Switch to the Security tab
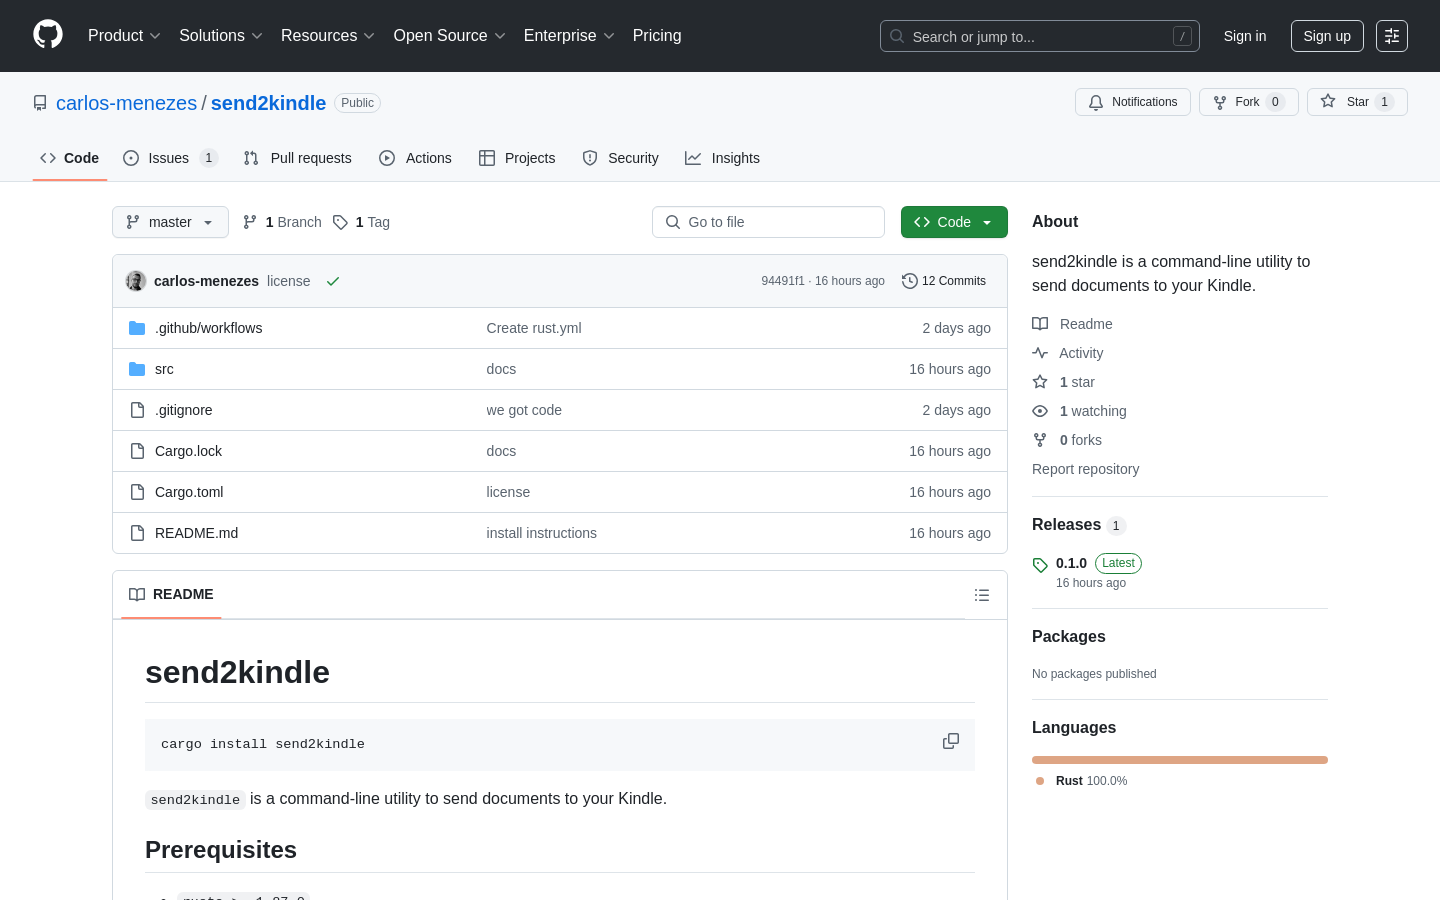The height and width of the screenshot is (900, 1440). [621, 158]
